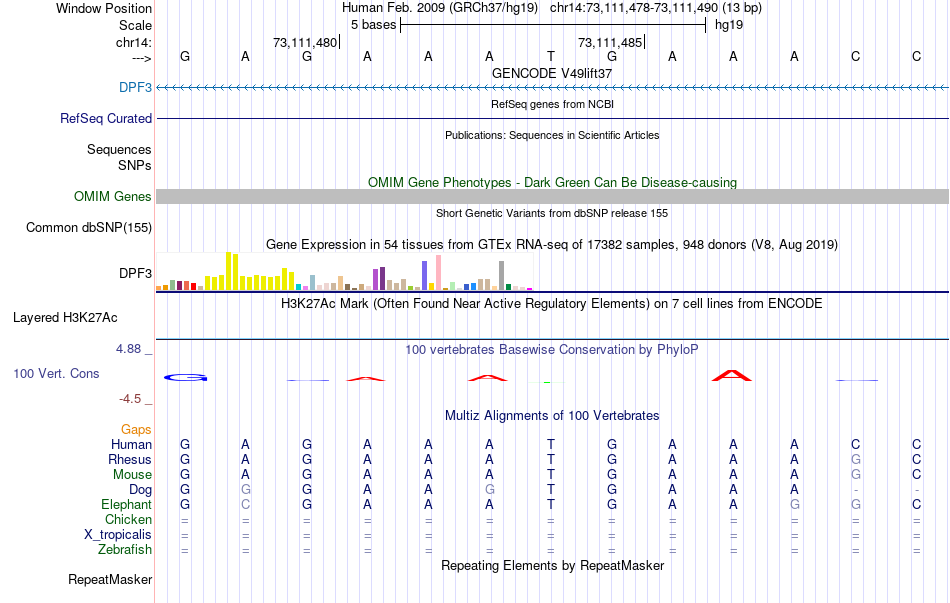
Task: Click the Chicken alignment row label
Action: click(x=128, y=519)
